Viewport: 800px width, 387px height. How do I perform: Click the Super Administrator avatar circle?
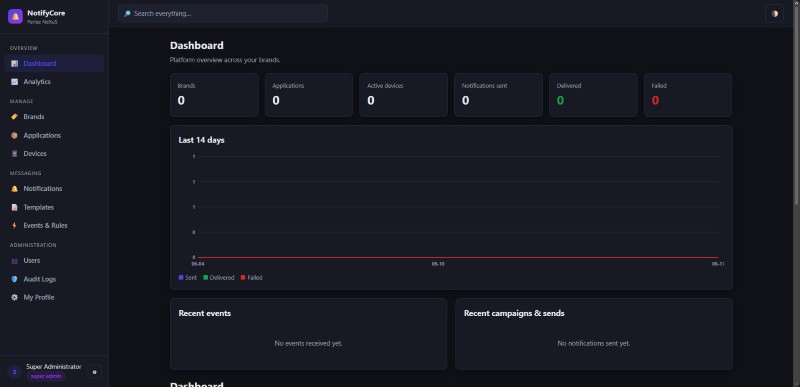pyautogui.click(x=14, y=372)
